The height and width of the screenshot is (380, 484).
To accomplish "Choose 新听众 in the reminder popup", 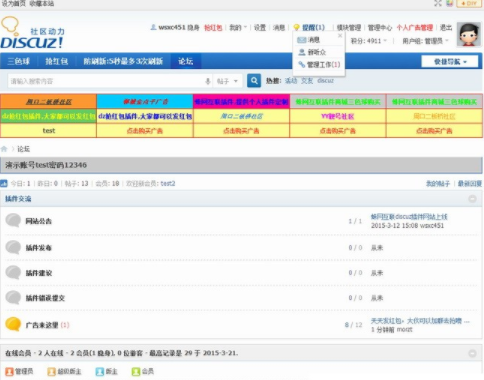I will (x=316, y=52).
